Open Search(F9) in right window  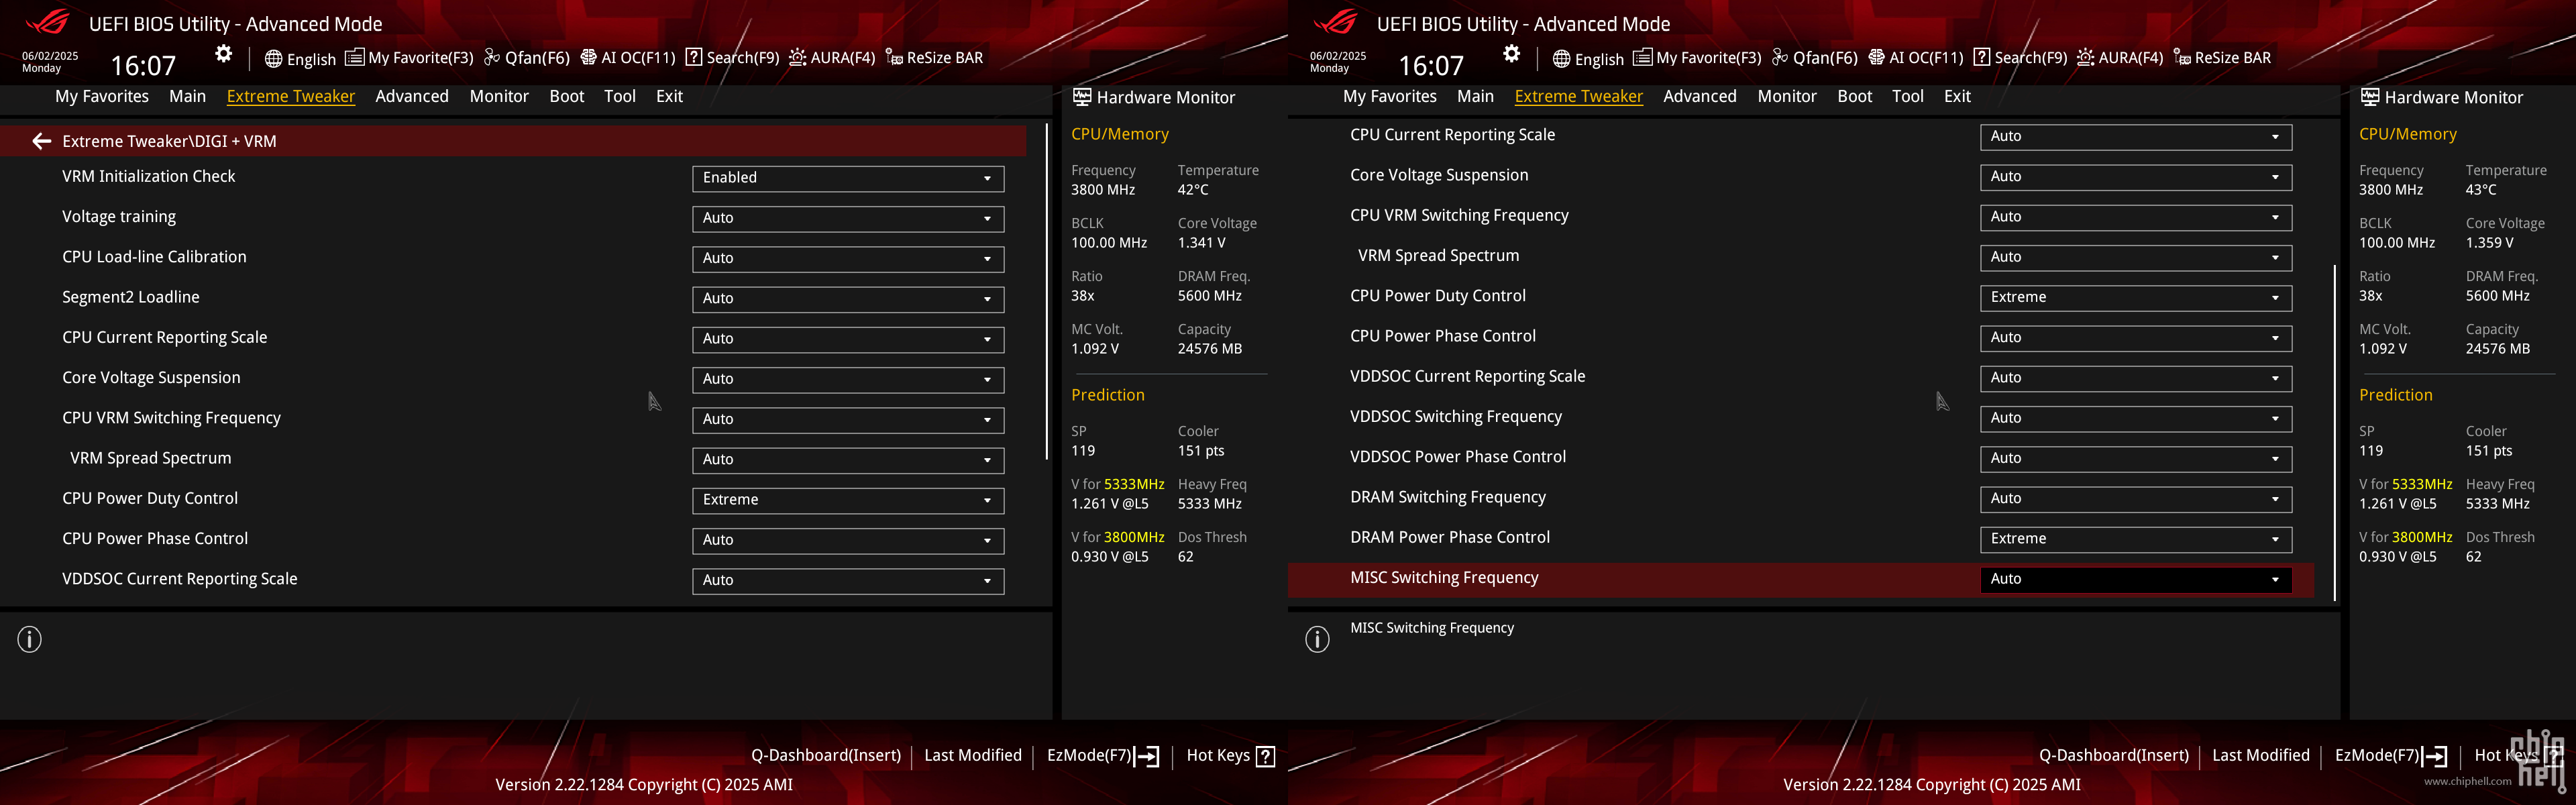(2020, 58)
